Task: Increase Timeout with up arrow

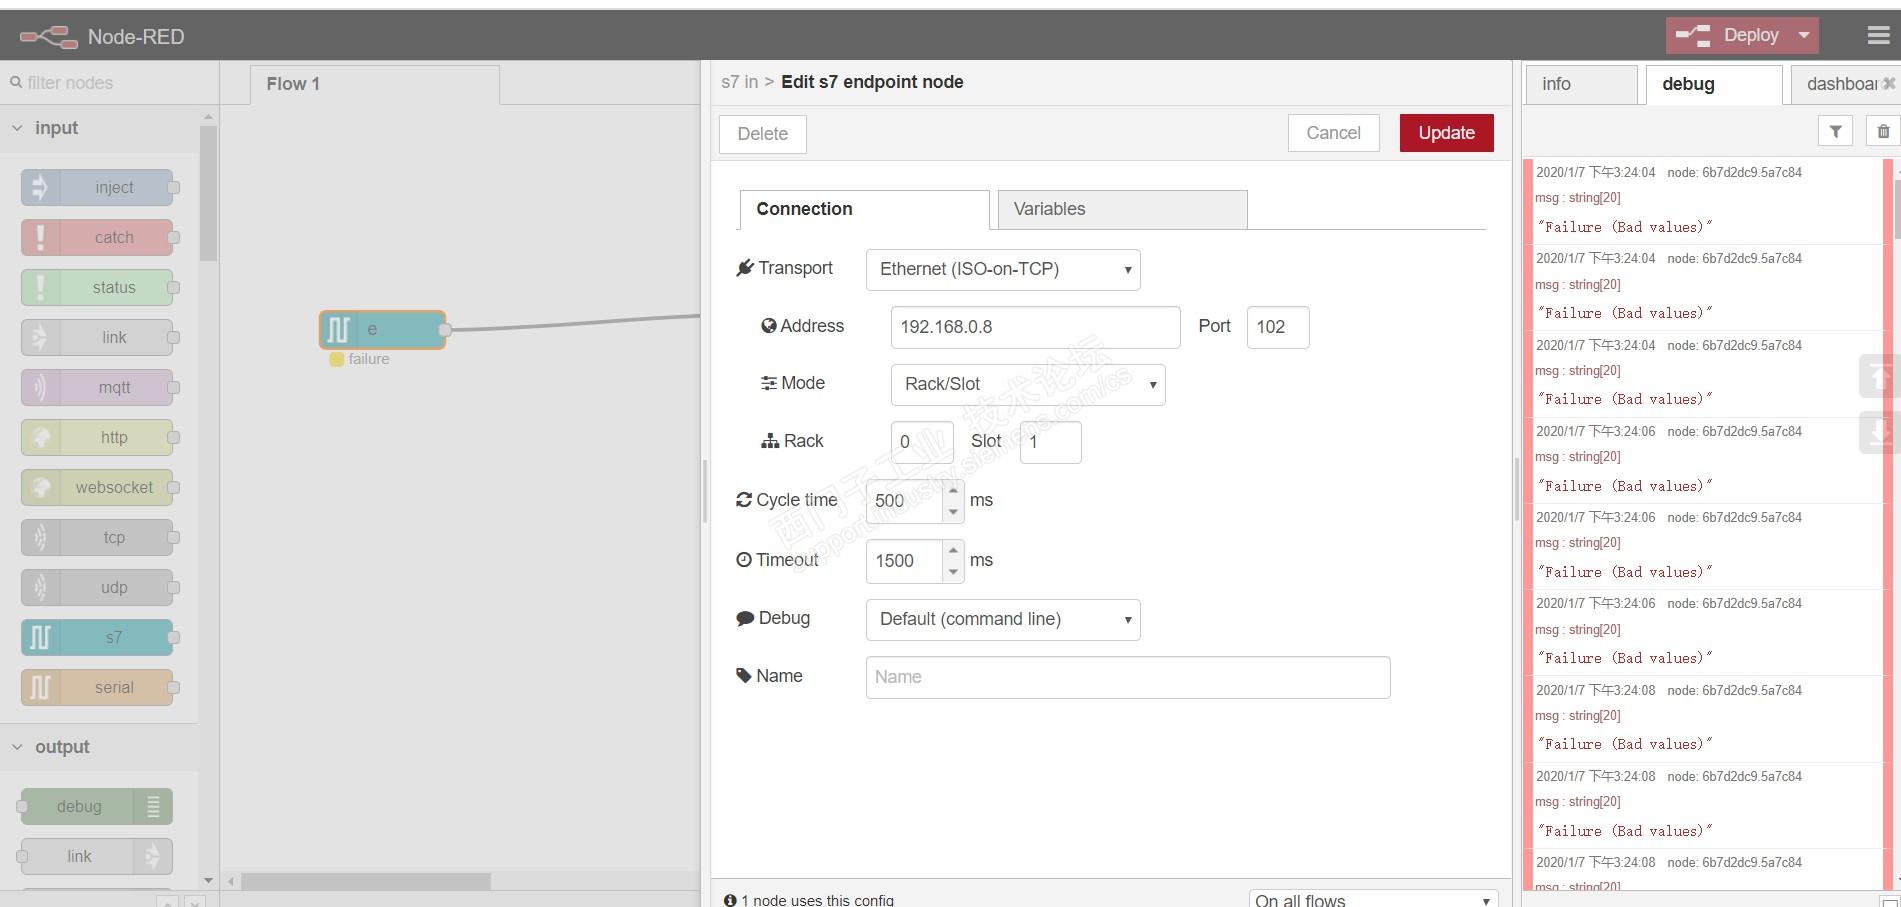Action: [953, 550]
